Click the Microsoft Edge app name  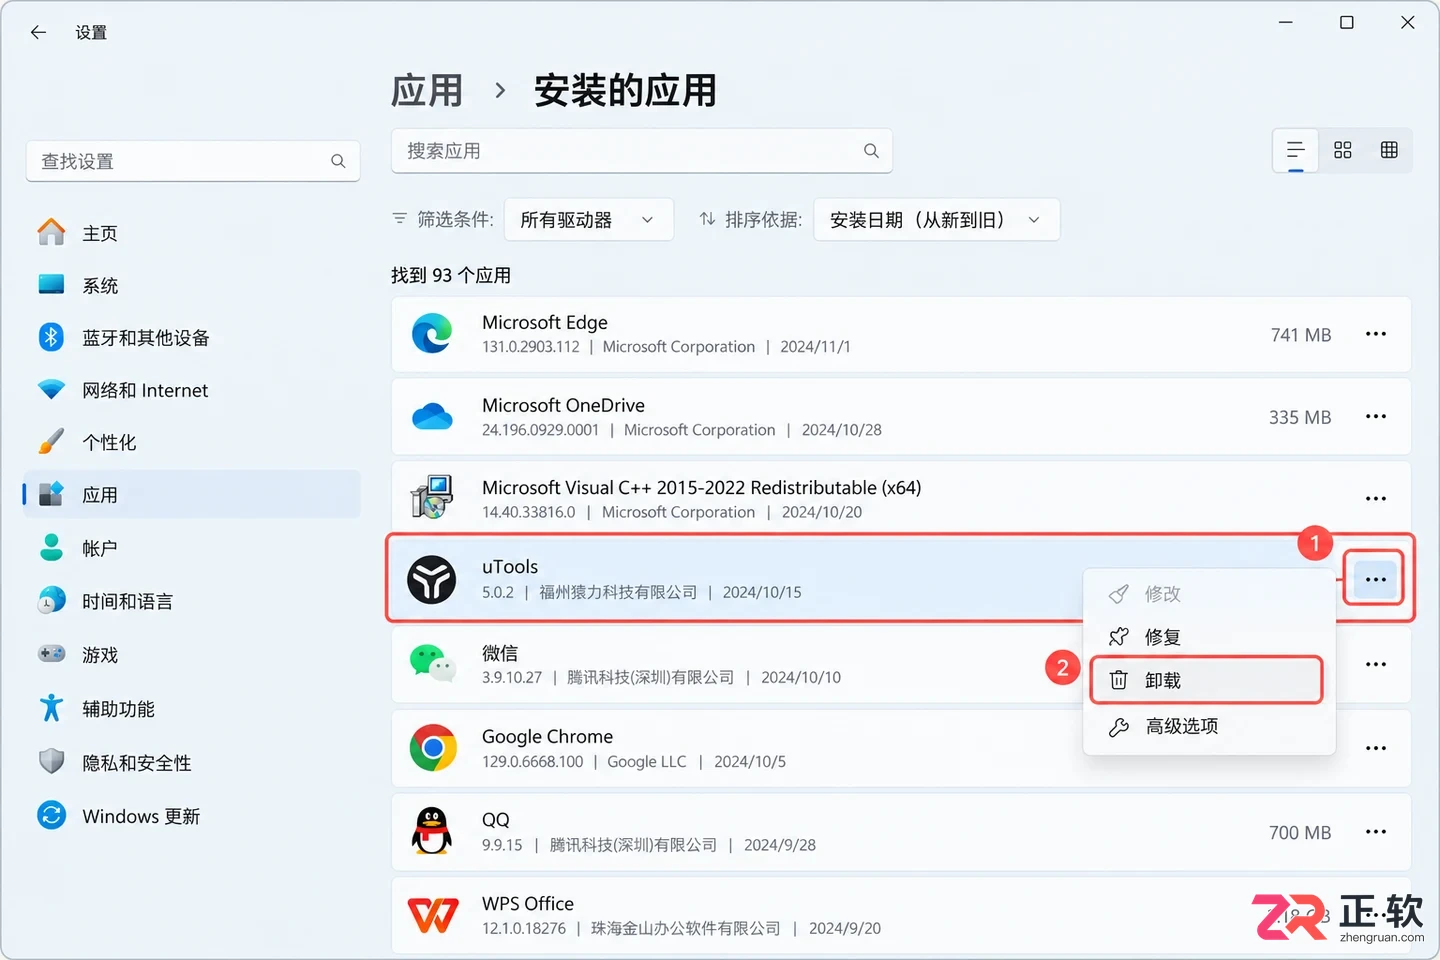[x=545, y=322]
